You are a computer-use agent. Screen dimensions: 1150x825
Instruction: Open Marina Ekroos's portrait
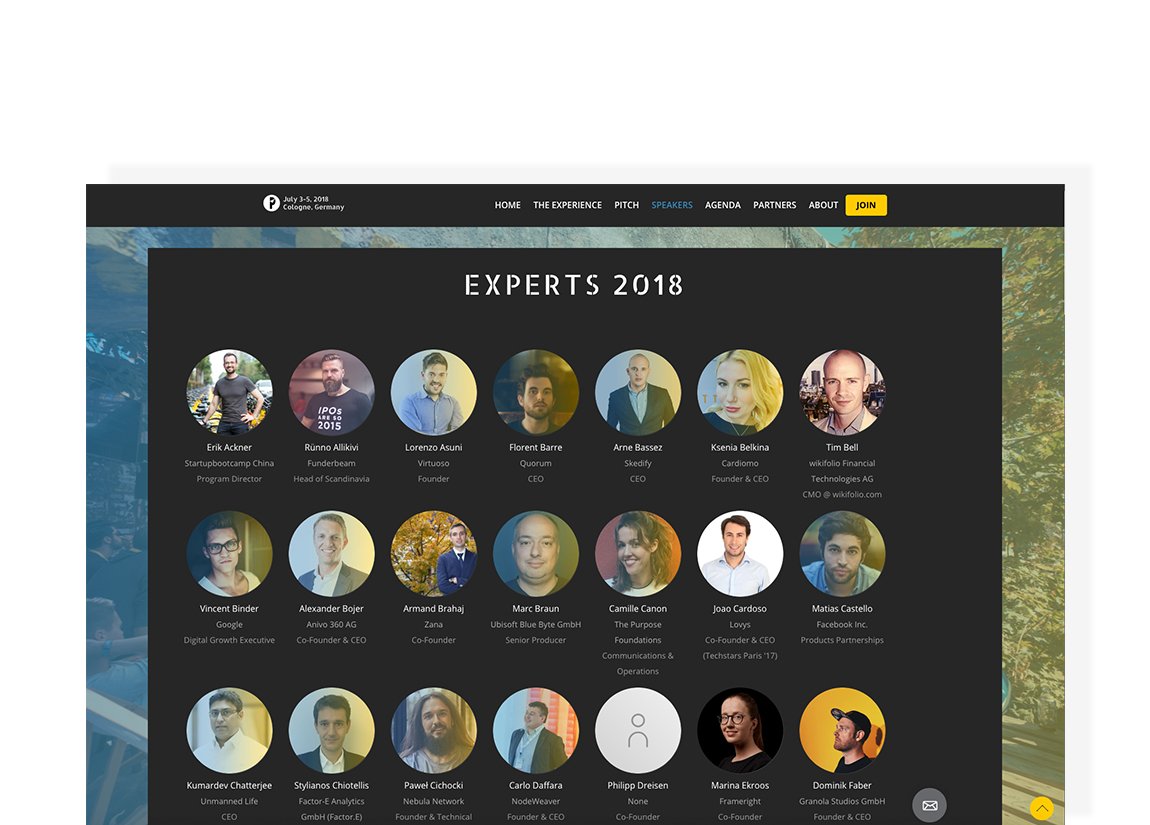pyautogui.click(x=740, y=730)
